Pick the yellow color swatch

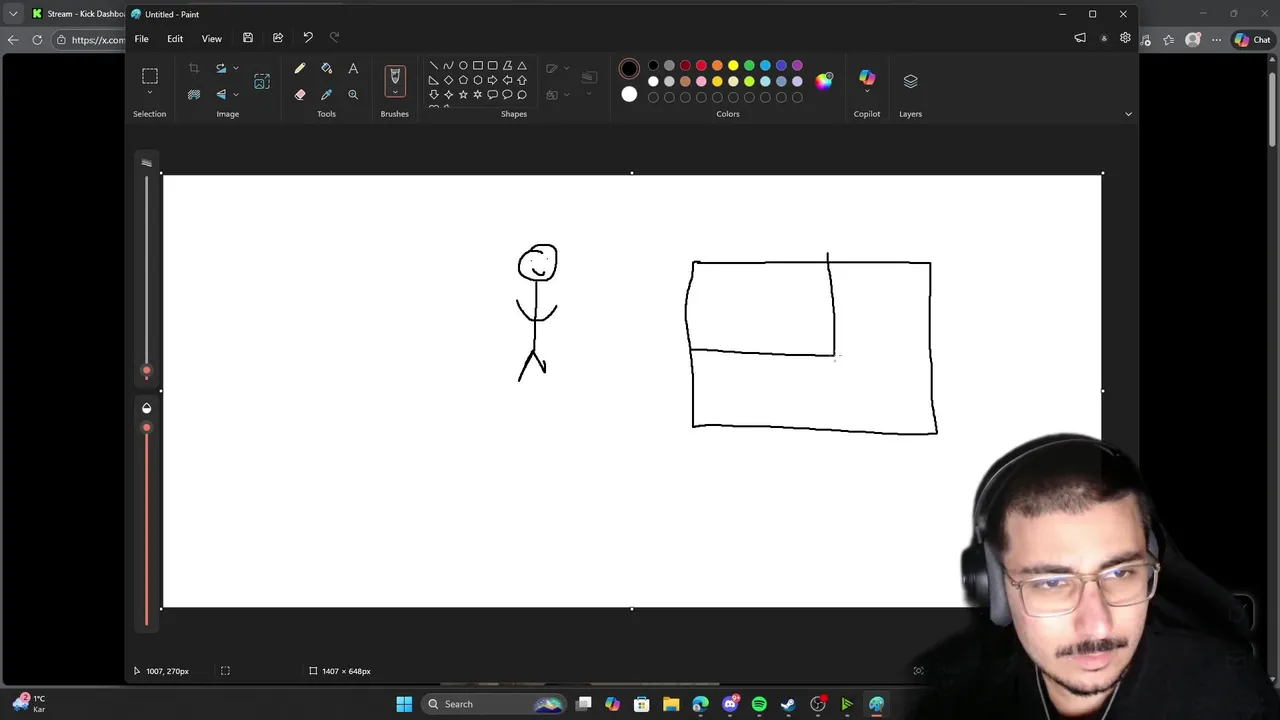[x=733, y=66]
